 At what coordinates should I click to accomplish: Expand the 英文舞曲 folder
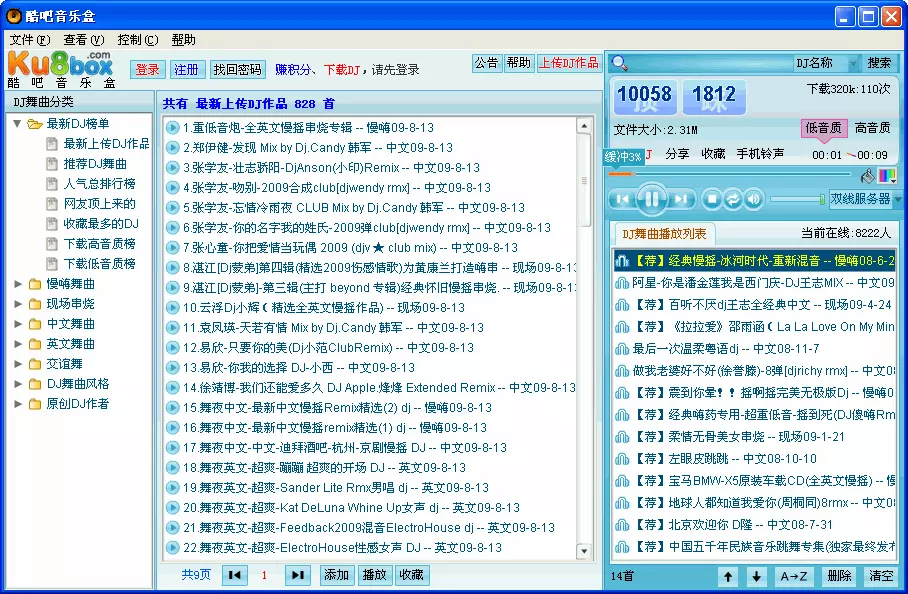(18, 344)
